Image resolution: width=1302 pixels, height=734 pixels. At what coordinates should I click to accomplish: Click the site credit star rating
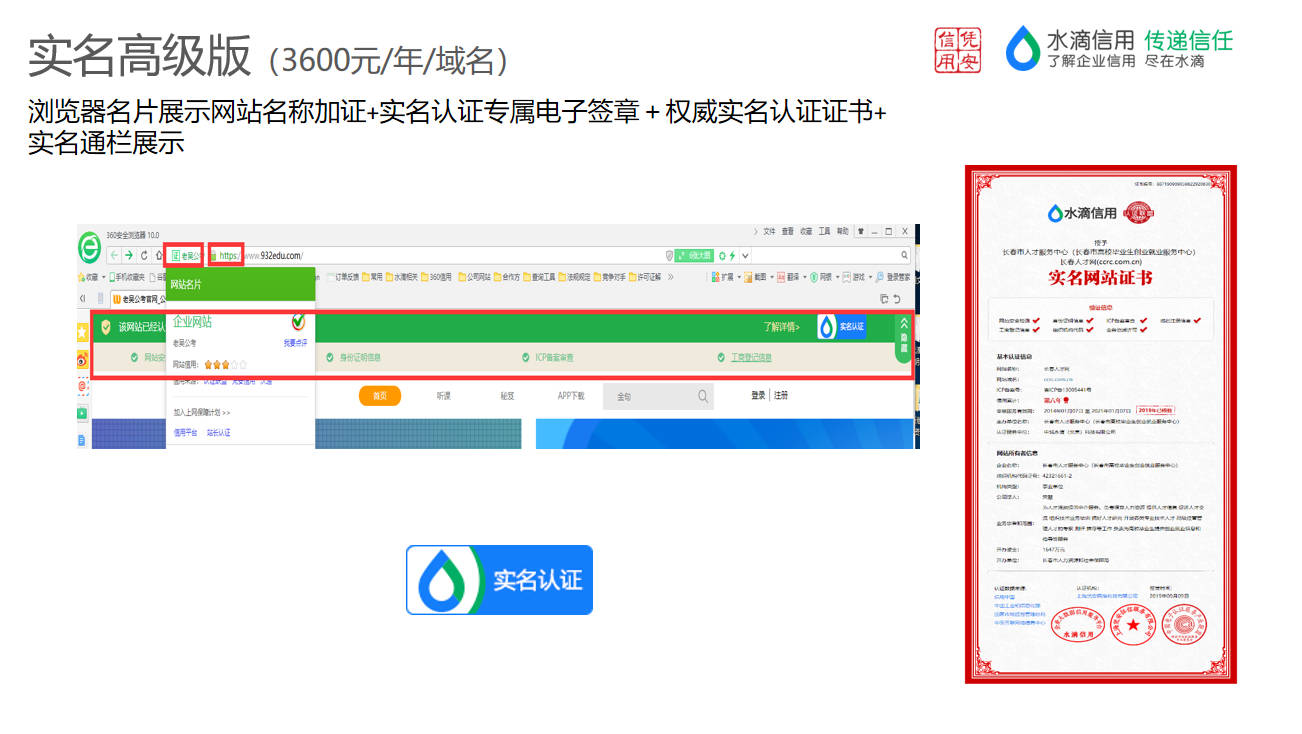pyautogui.click(x=225, y=365)
